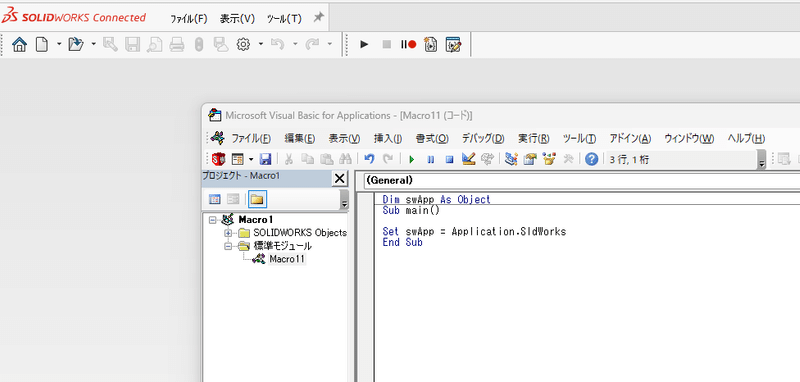Open VBA 編集(E) menu
800x382 pixels.
[x=299, y=138]
